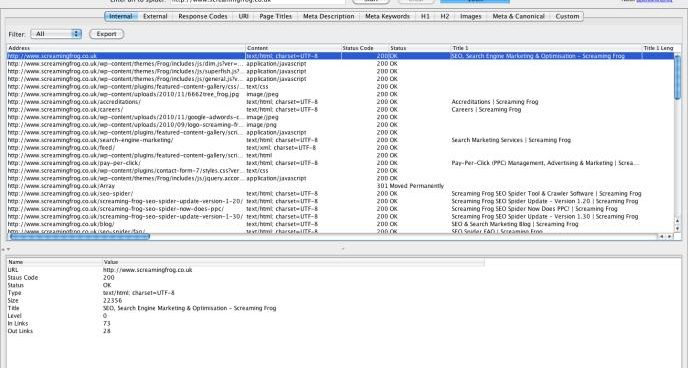Click the scroll-left arrow of horizontal scrollbar
The height and width of the screenshot is (368, 688).
click(x=662, y=236)
